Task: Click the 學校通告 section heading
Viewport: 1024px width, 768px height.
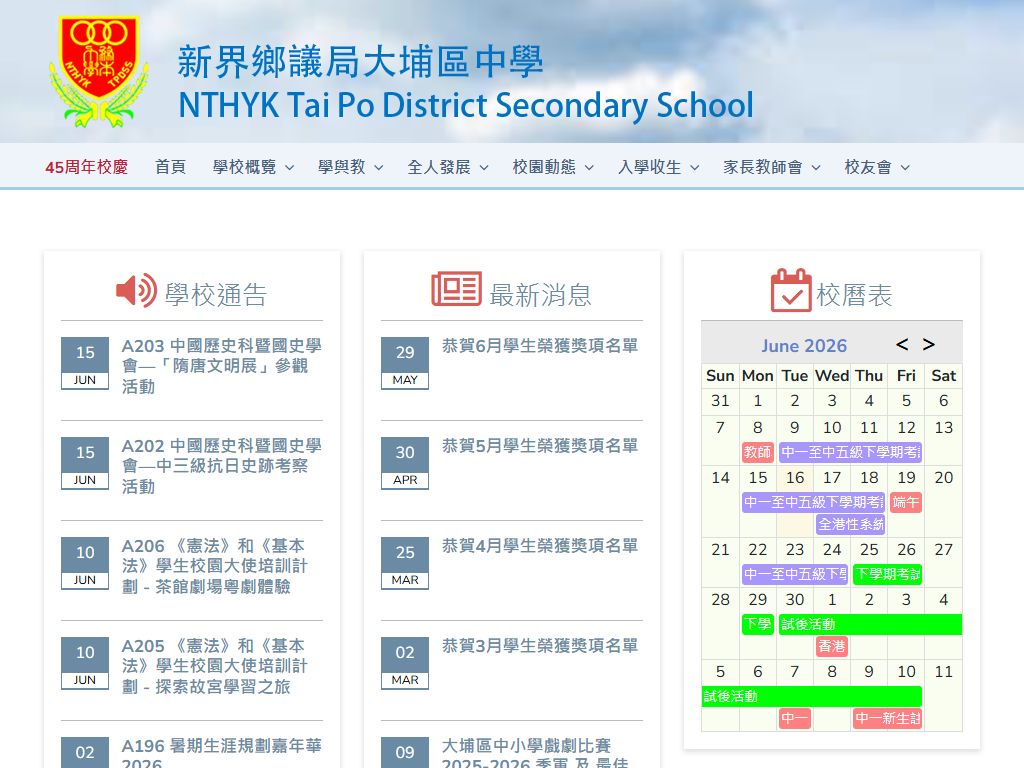Action: coord(216,295)
